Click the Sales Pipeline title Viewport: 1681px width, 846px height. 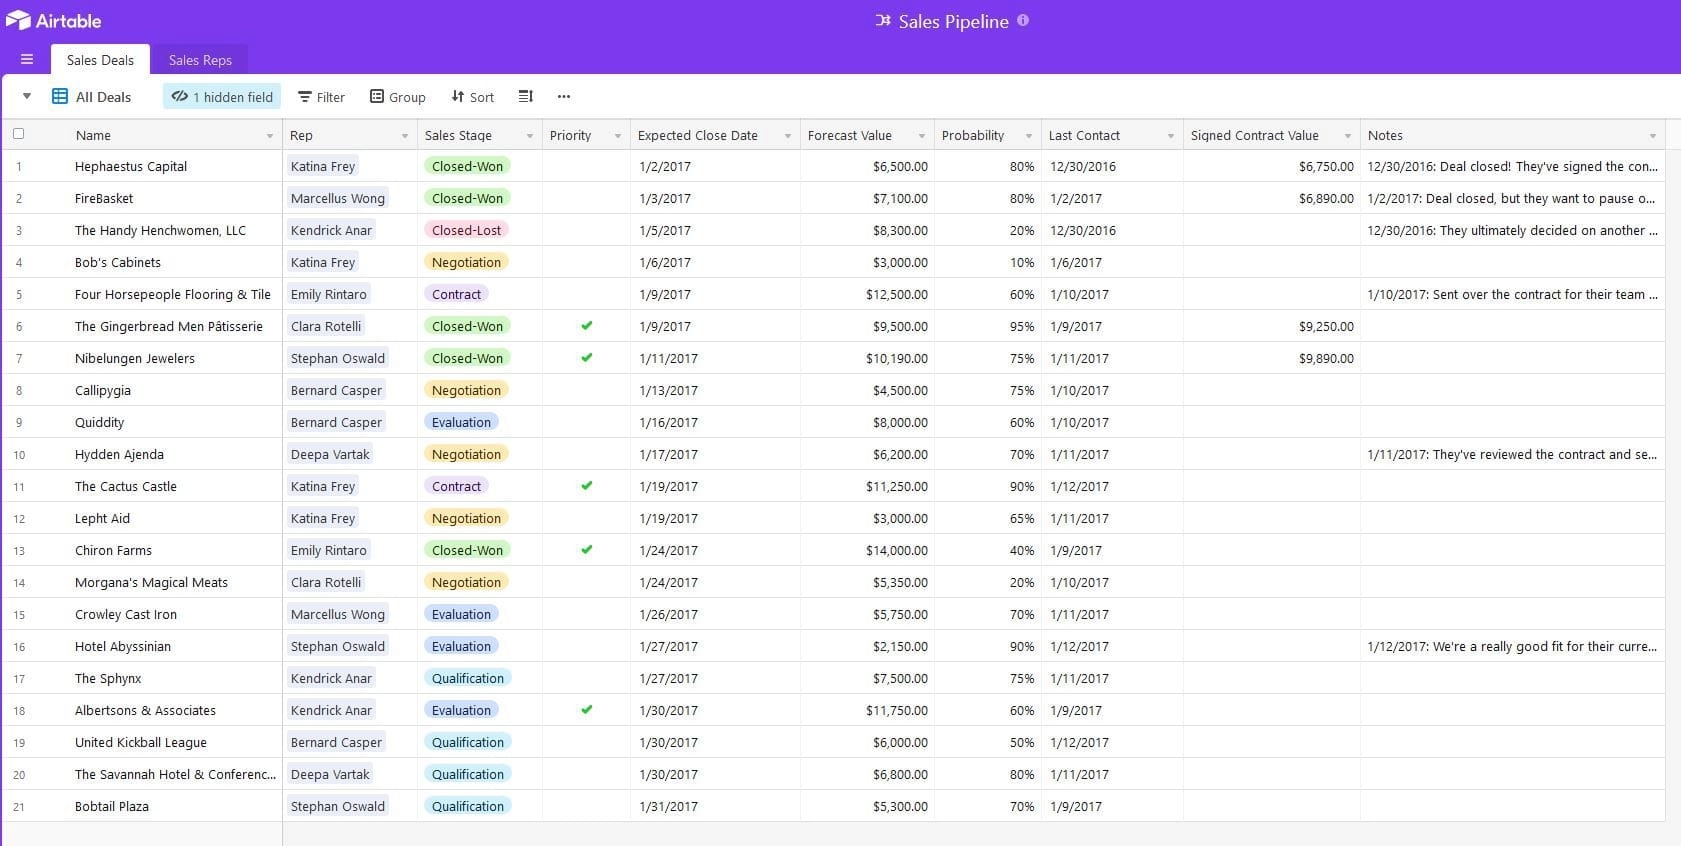pos(953,21)
